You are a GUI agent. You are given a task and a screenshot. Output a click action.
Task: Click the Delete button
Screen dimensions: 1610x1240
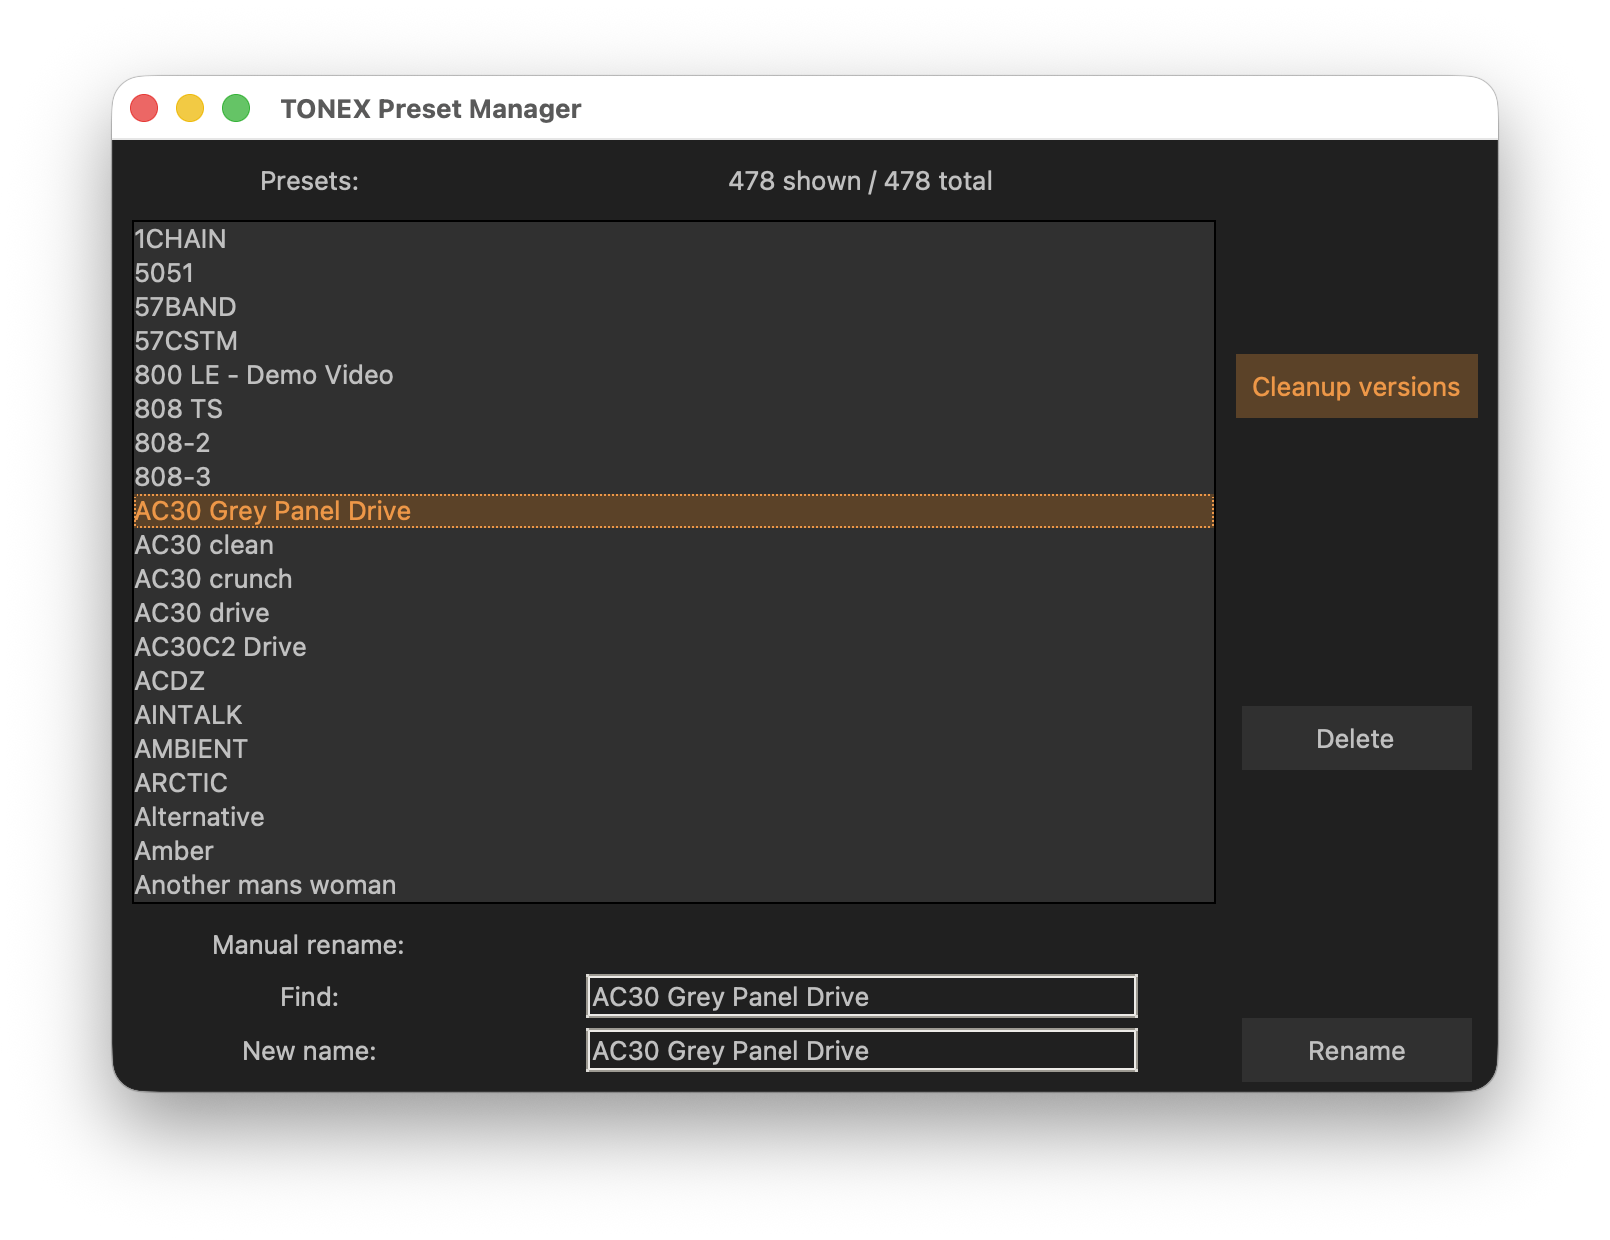[x=1356, y=738]
